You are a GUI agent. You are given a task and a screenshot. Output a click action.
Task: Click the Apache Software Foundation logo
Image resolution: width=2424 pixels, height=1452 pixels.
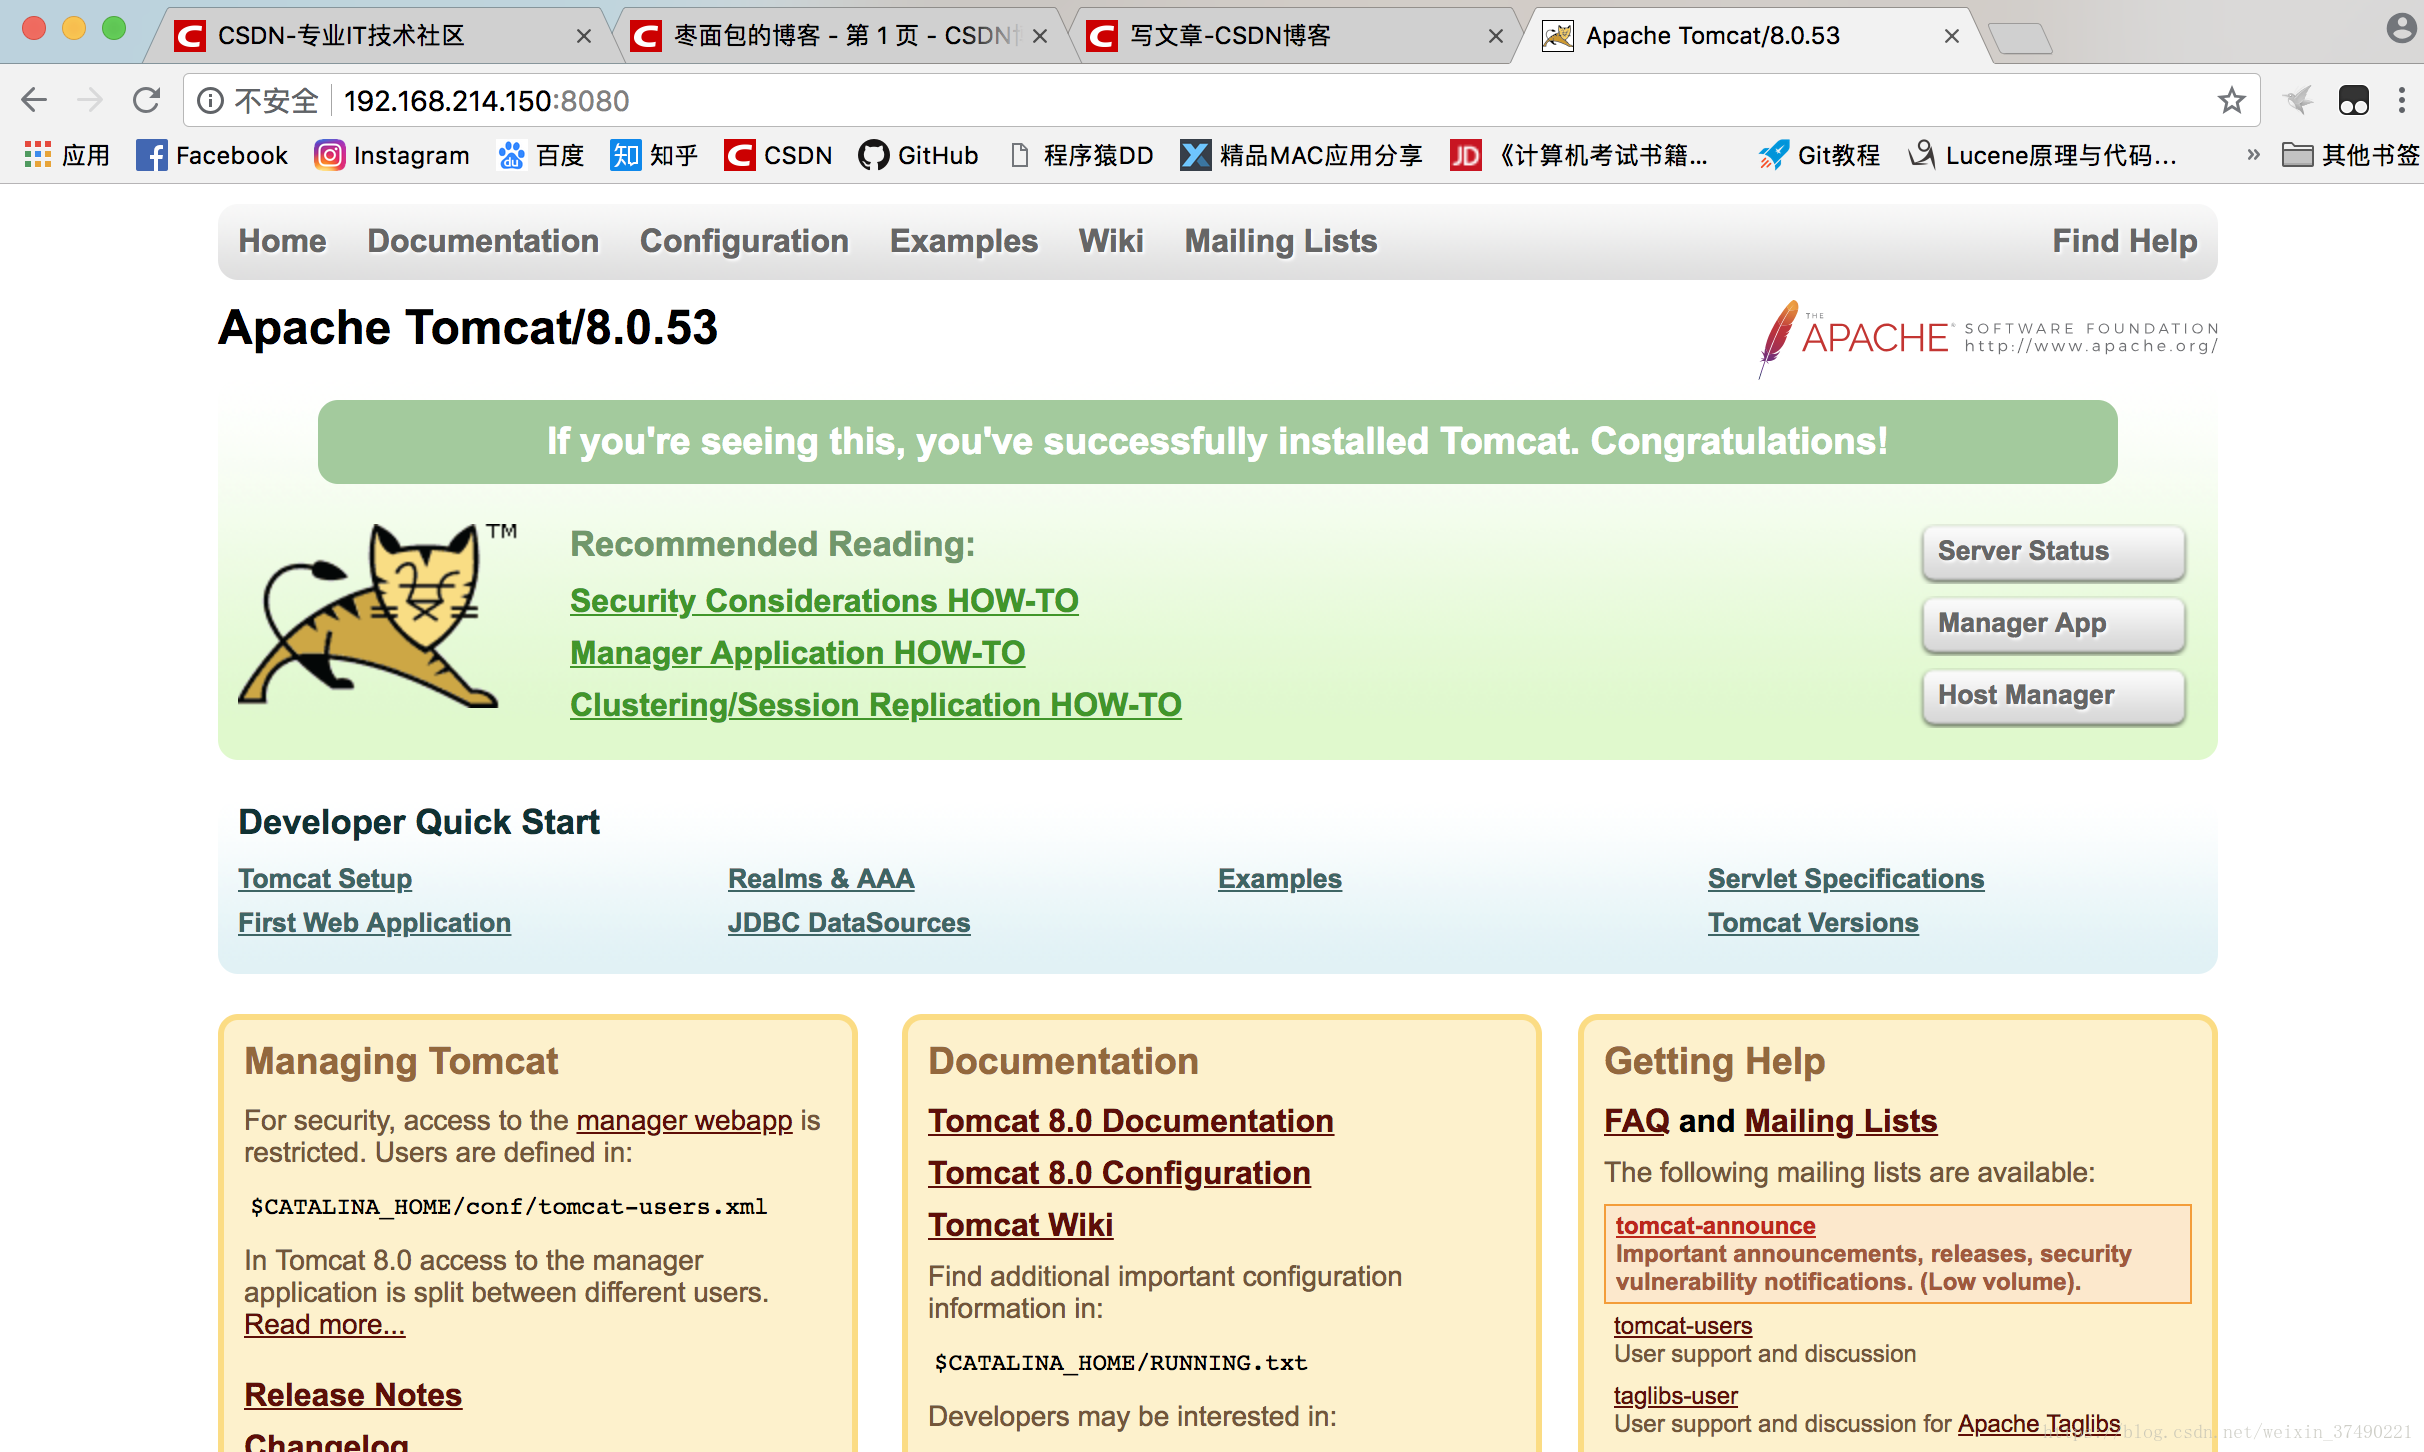[1988, 339]
